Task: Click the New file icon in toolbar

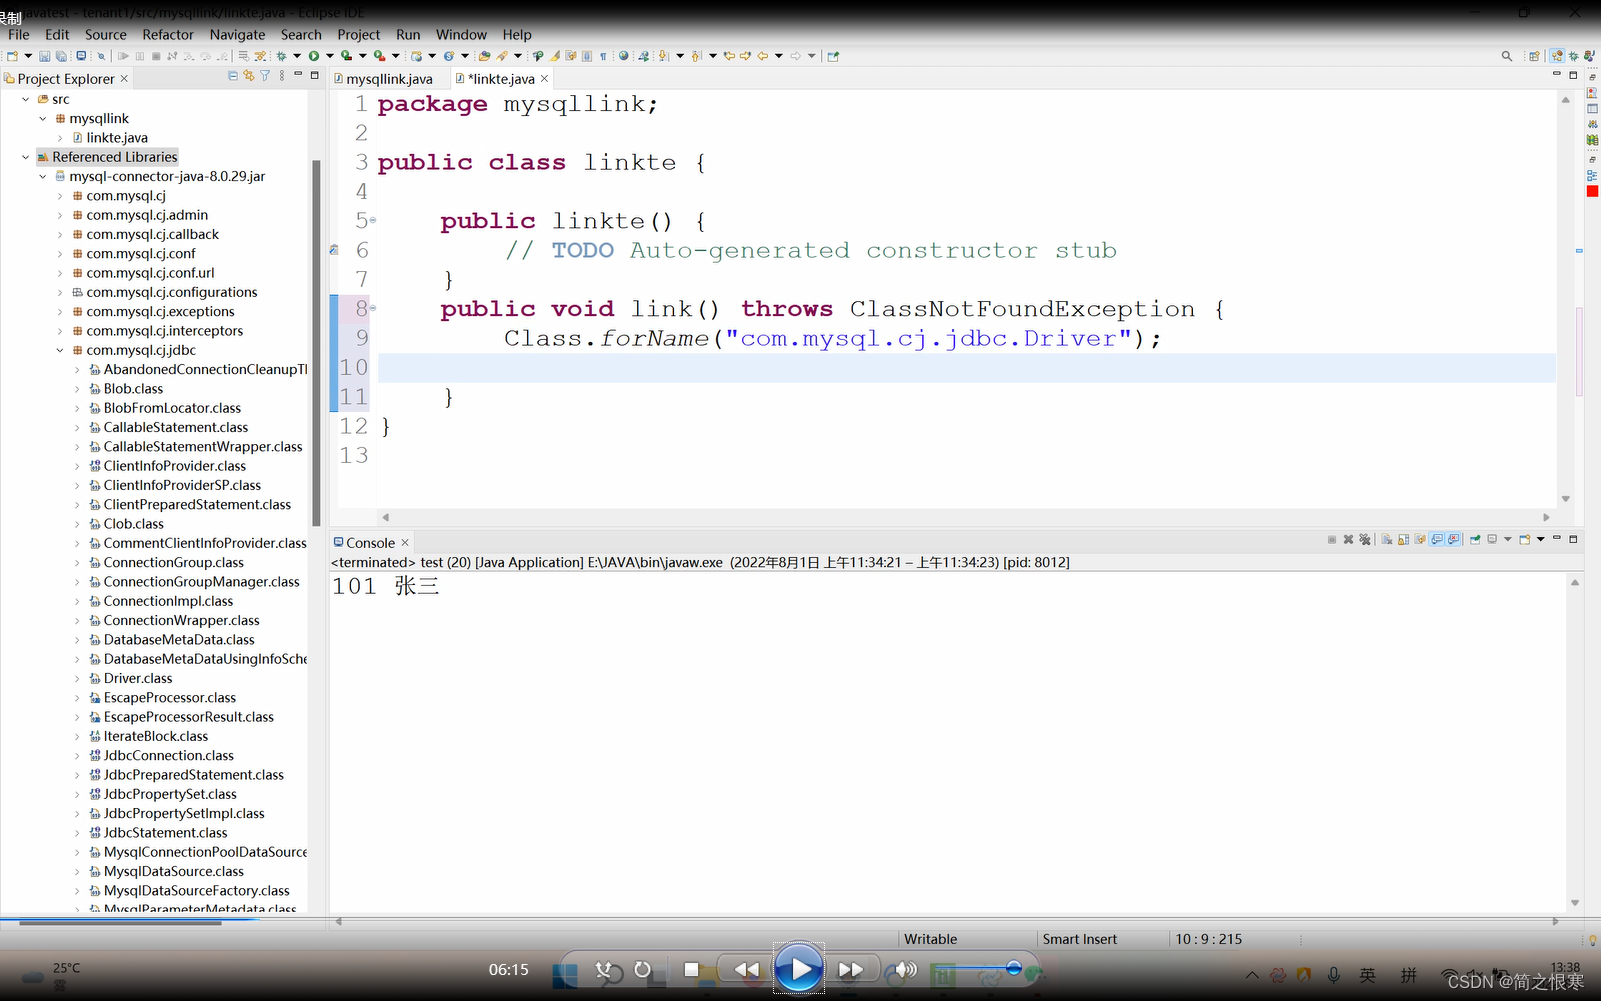Action: [12, 56]
